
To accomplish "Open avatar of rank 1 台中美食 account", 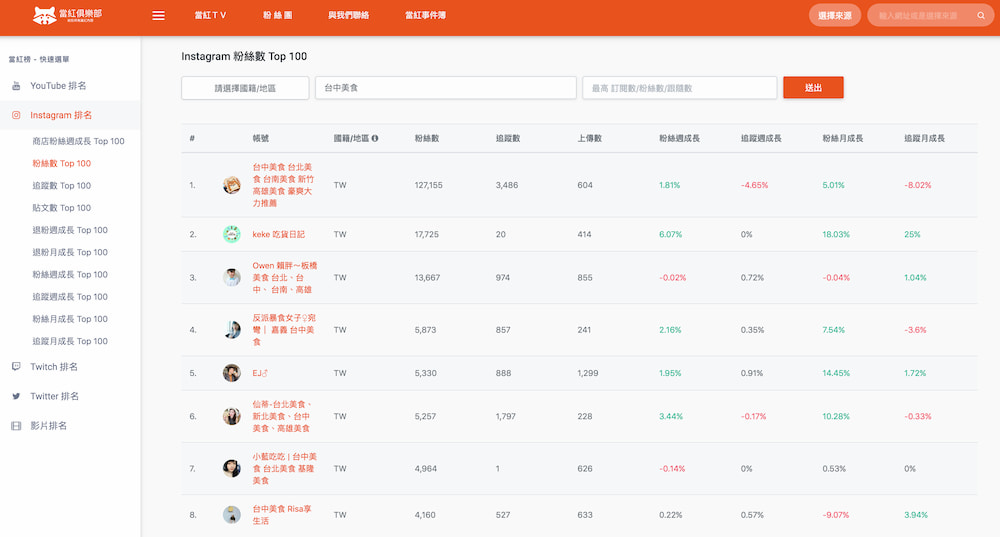I will coord(232,185).
